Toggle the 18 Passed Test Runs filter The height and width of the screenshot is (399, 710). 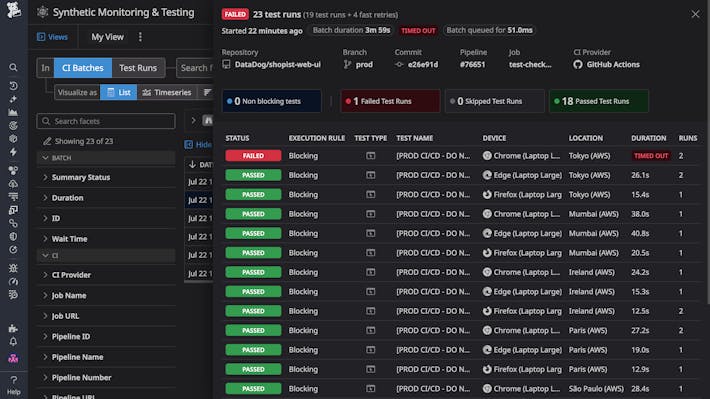(599, 101)
